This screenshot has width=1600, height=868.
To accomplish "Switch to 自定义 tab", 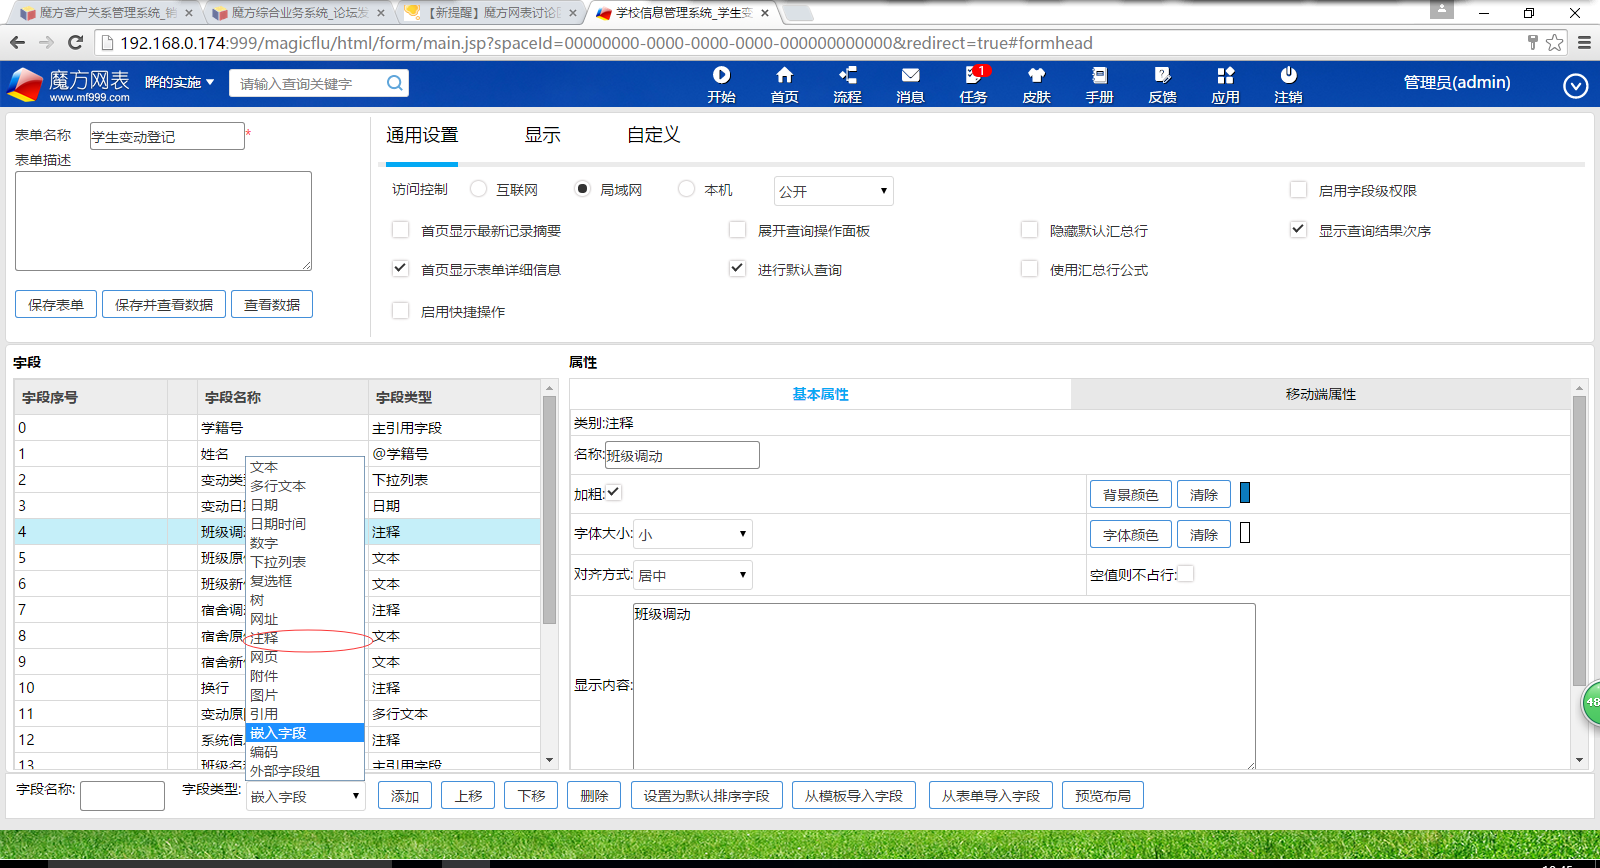I will click(653, 135).
